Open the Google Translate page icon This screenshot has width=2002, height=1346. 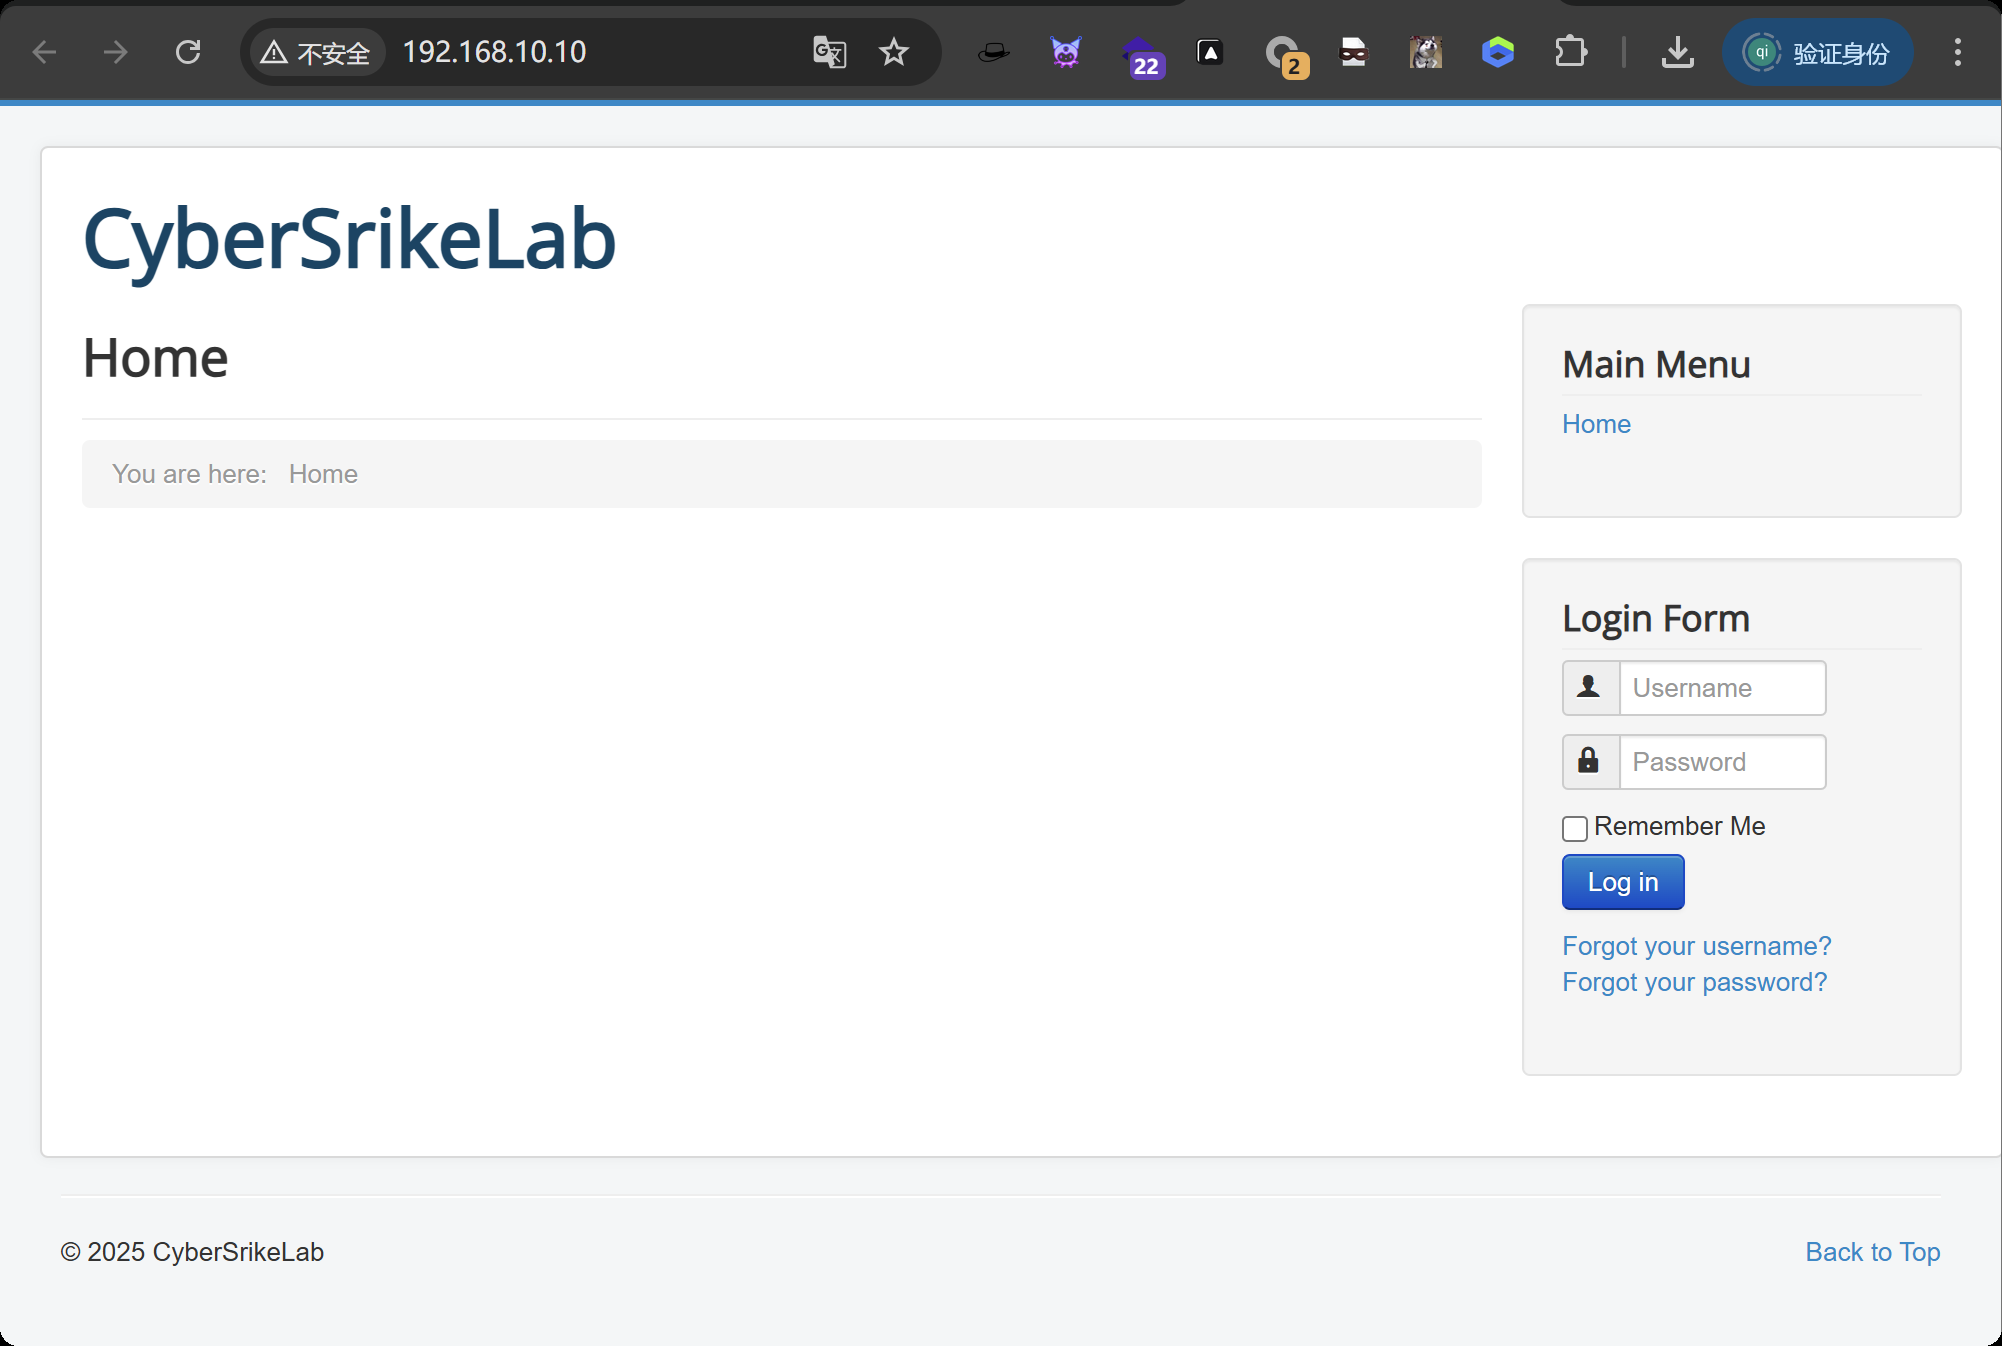click(829, 52)
